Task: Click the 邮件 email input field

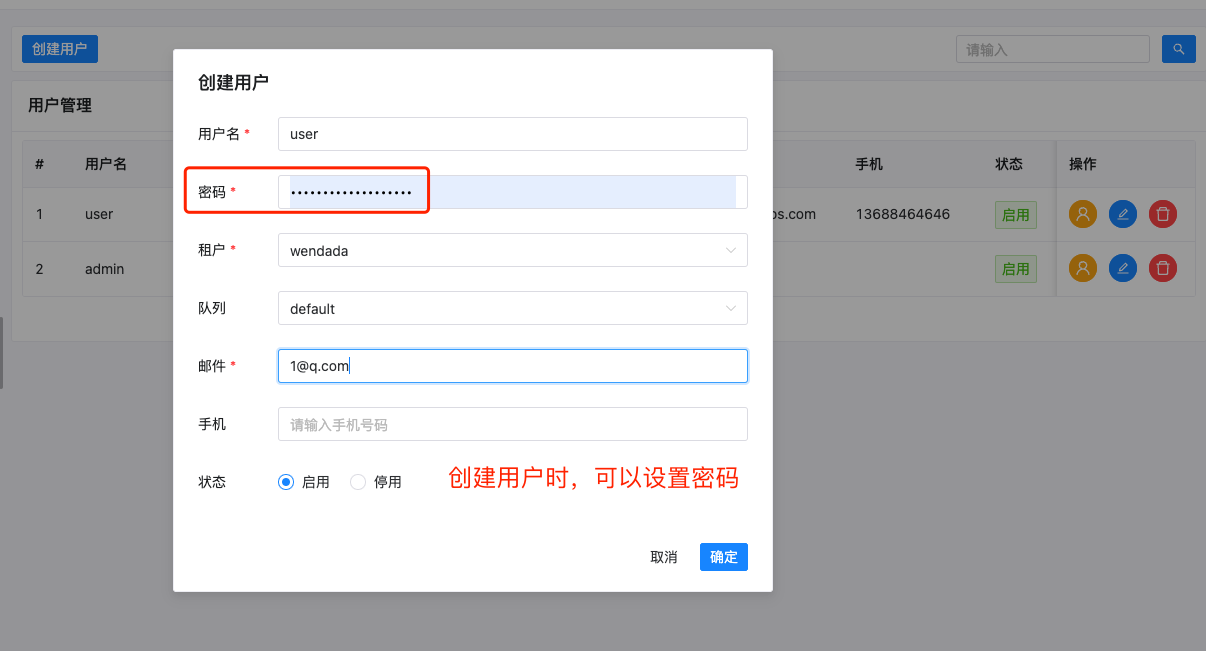Action: click(x=512, y=365)
